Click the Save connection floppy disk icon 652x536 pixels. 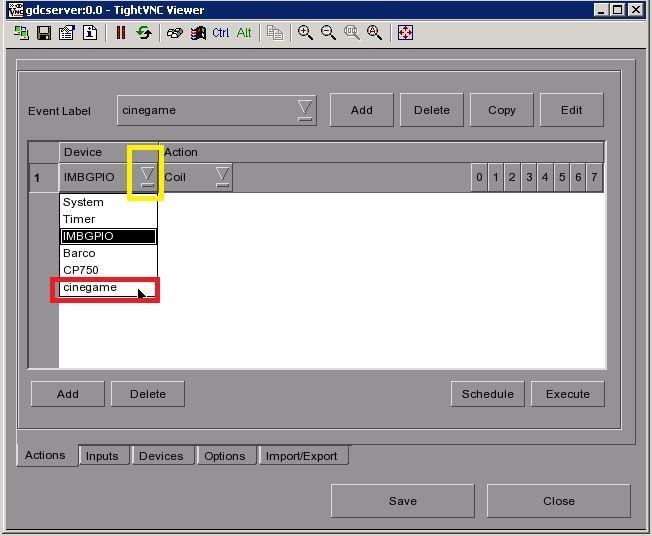click(44, 33)
